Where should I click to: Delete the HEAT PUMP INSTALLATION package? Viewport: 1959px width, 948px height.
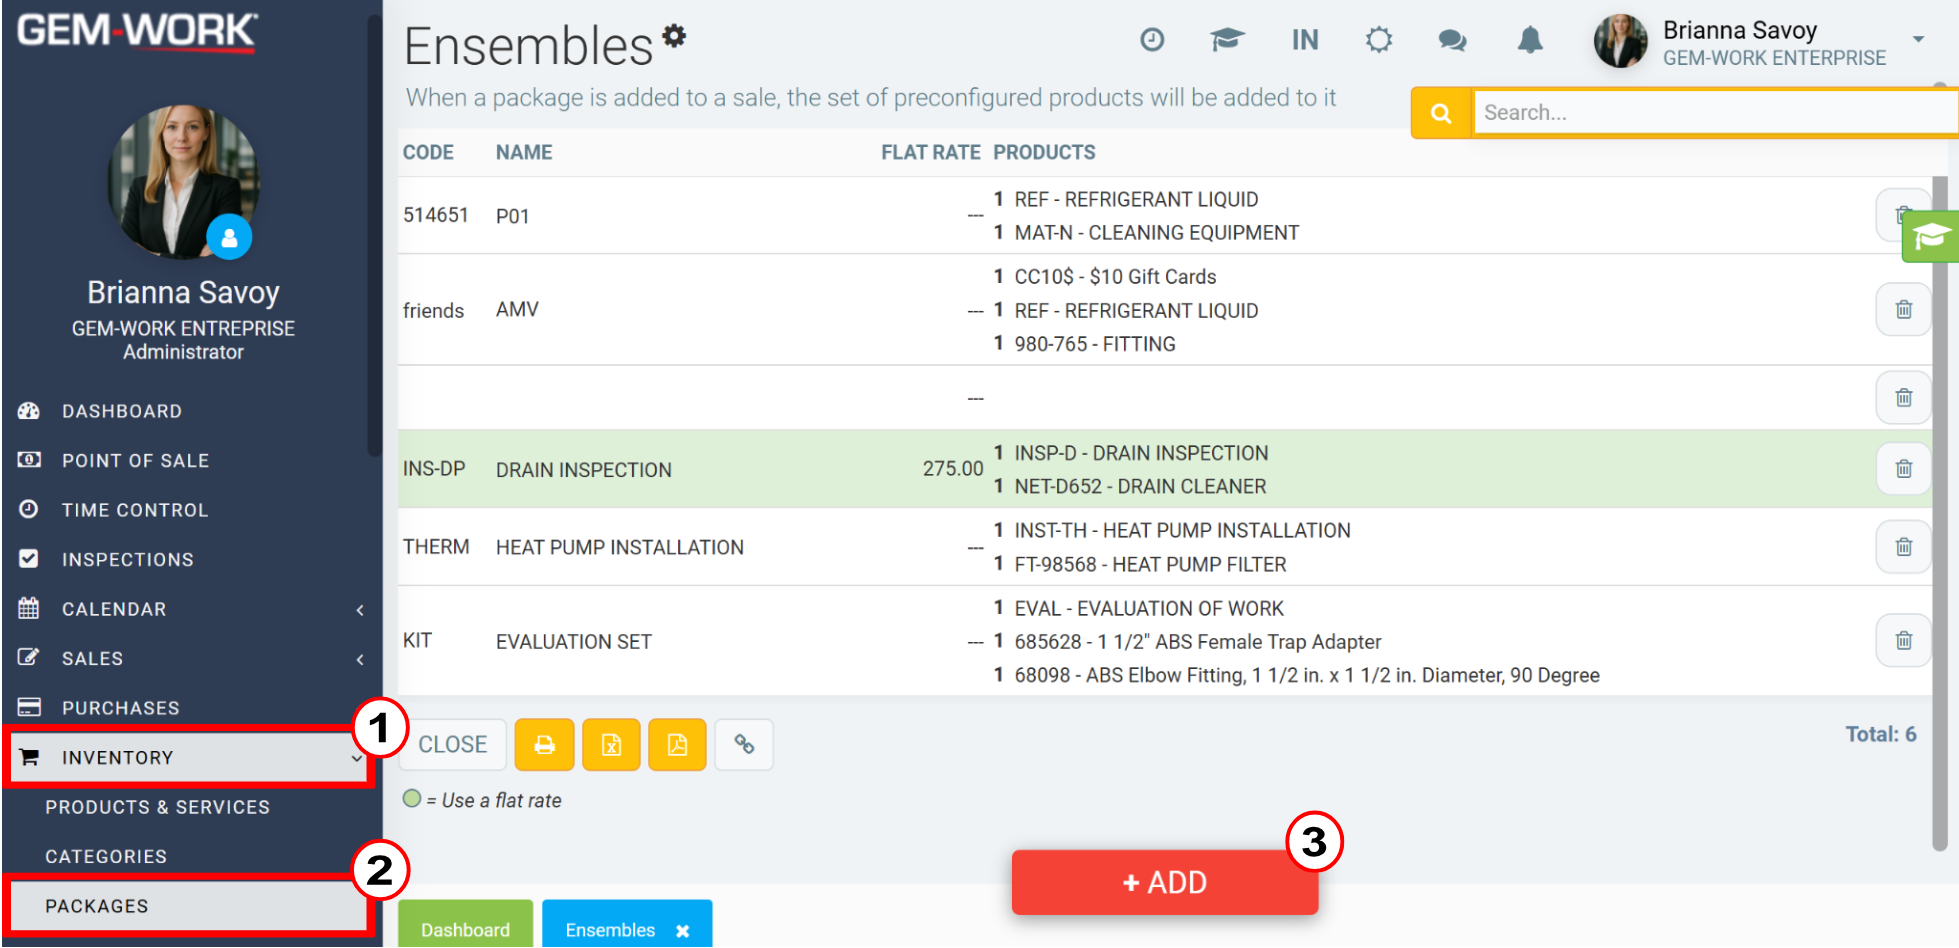coord(1903,547)
